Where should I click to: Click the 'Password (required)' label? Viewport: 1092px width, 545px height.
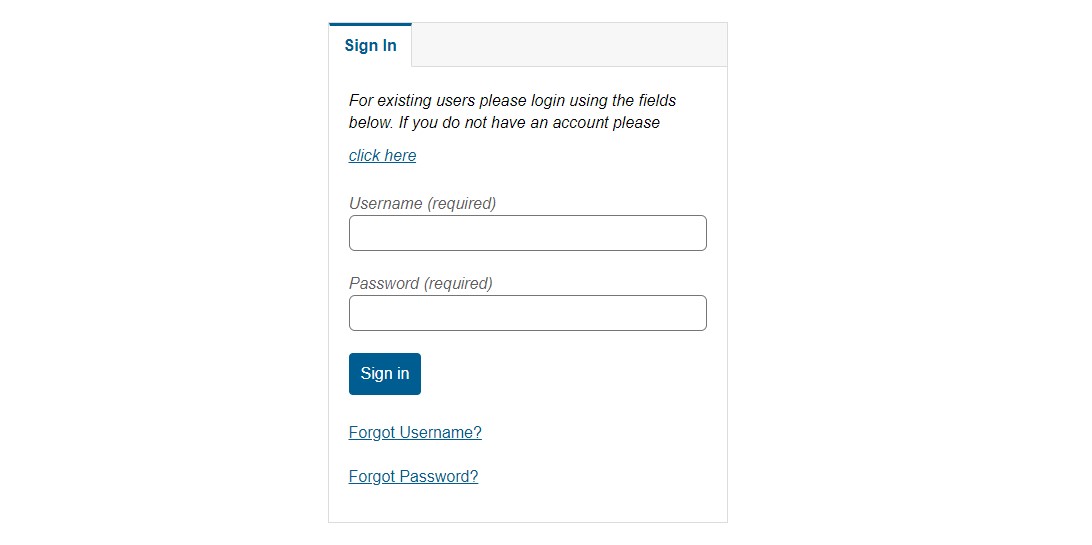420,284
